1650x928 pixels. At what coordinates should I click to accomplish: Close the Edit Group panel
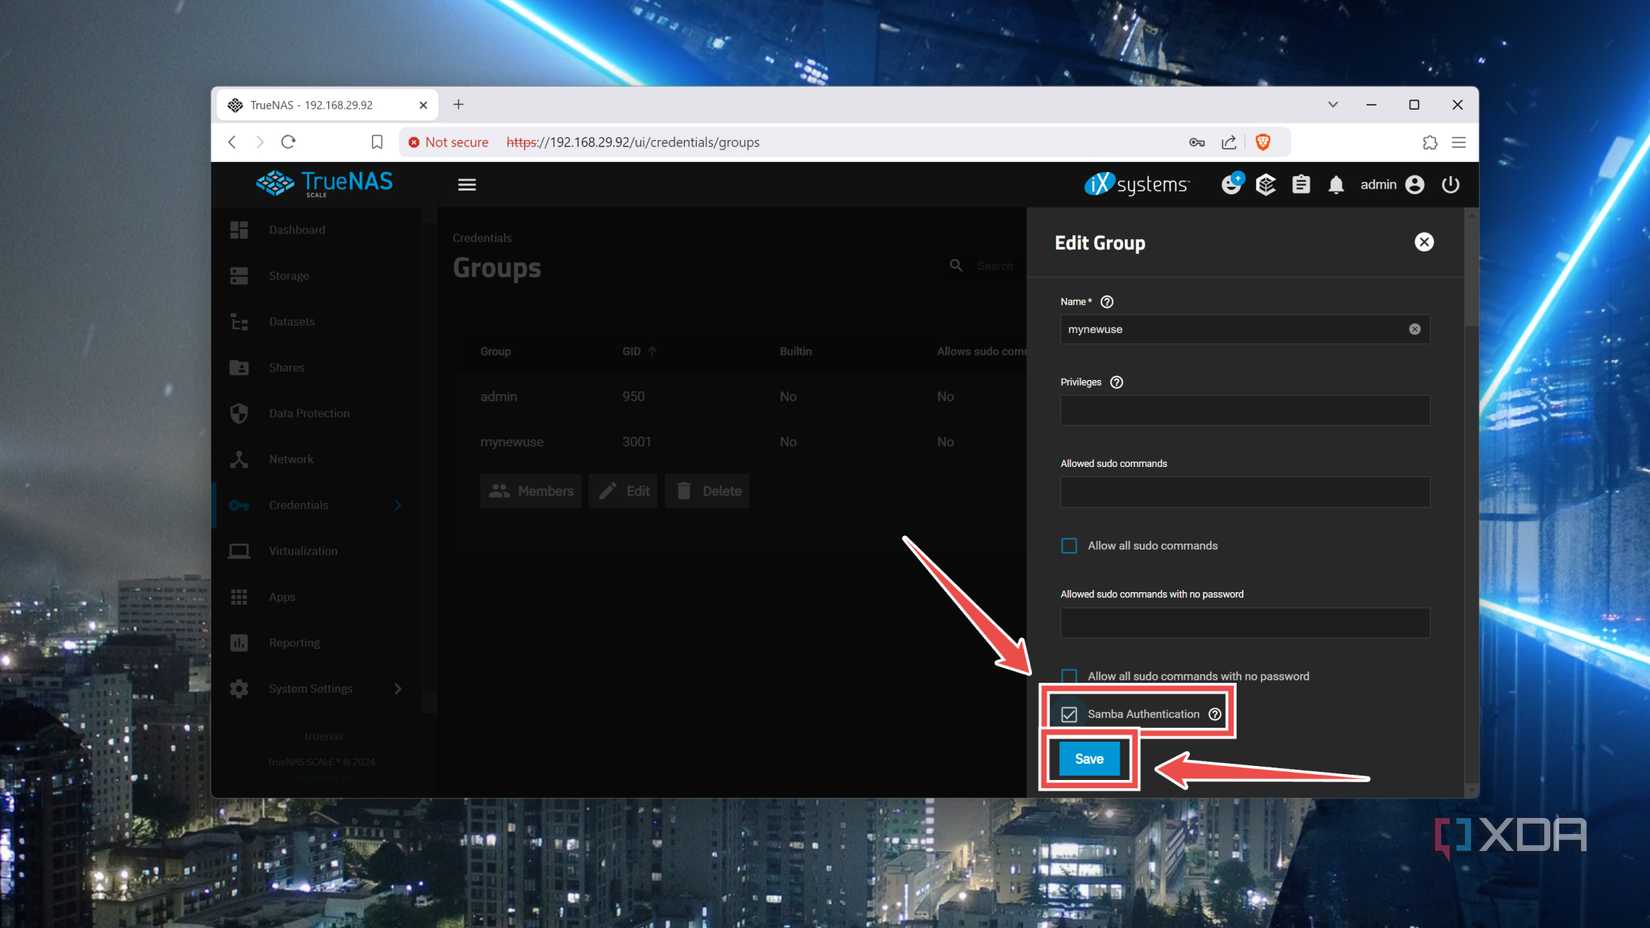[1424, 242]
